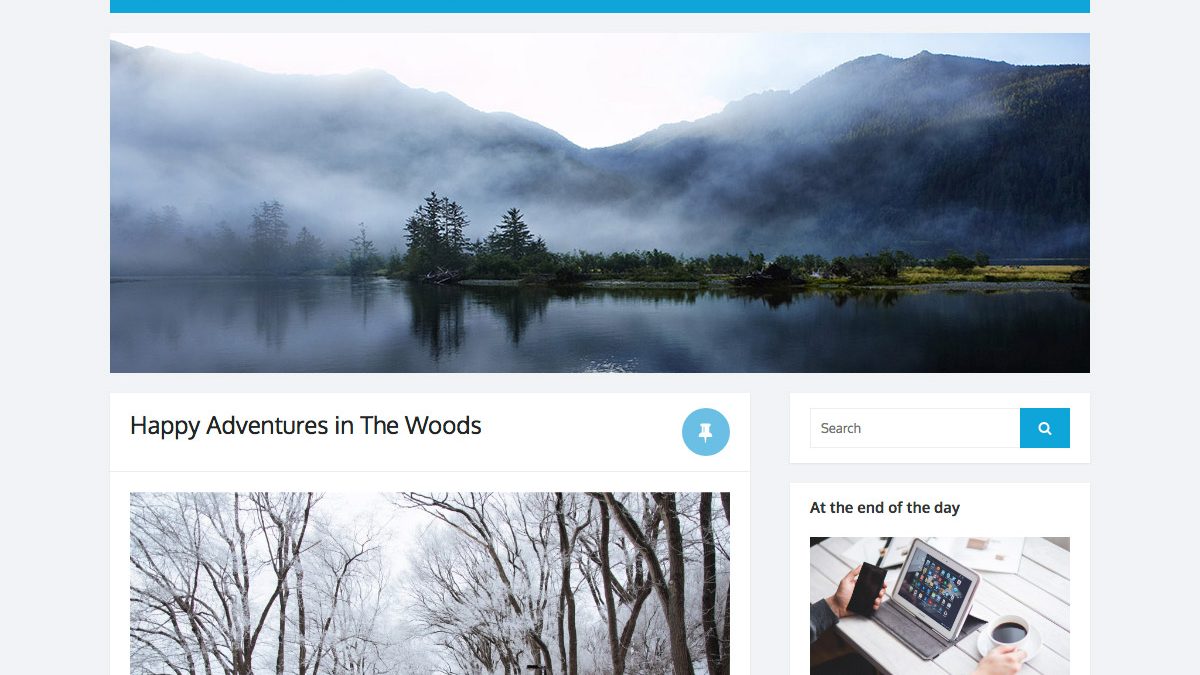Screen dimensions: 1200x675
Task: Click the magnifying glass search button
Action: point(1045,428)
